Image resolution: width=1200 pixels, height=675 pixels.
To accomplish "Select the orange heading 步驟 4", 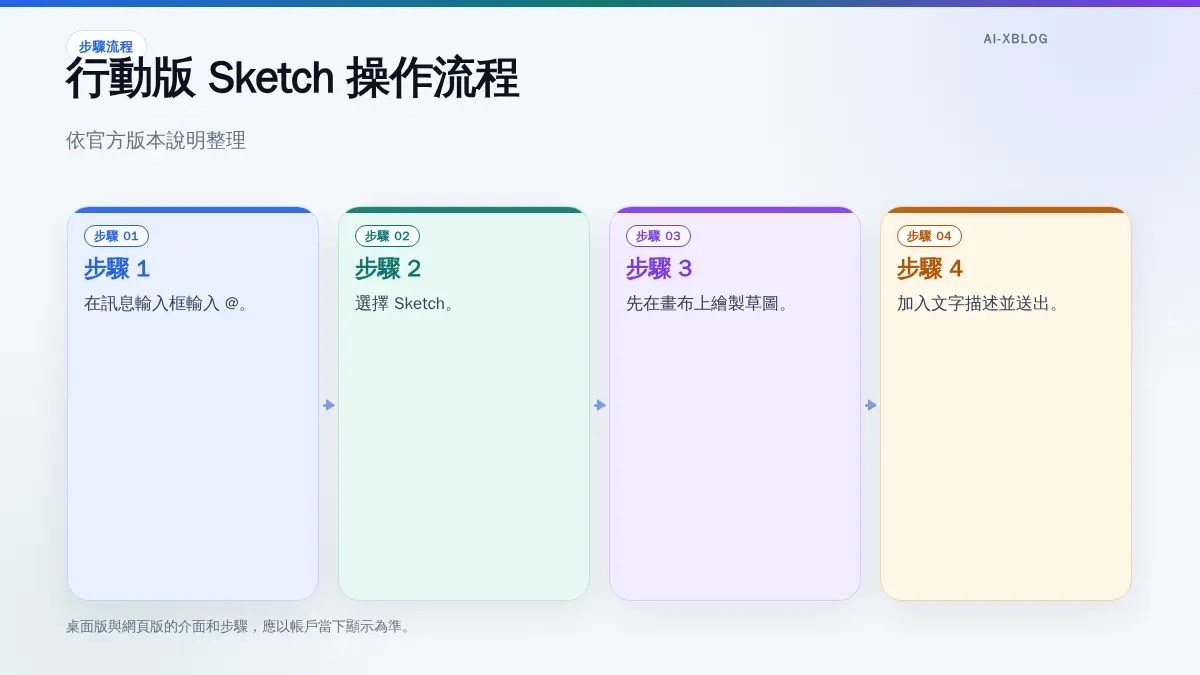I will pyautogui.click(x=930, y=269).
